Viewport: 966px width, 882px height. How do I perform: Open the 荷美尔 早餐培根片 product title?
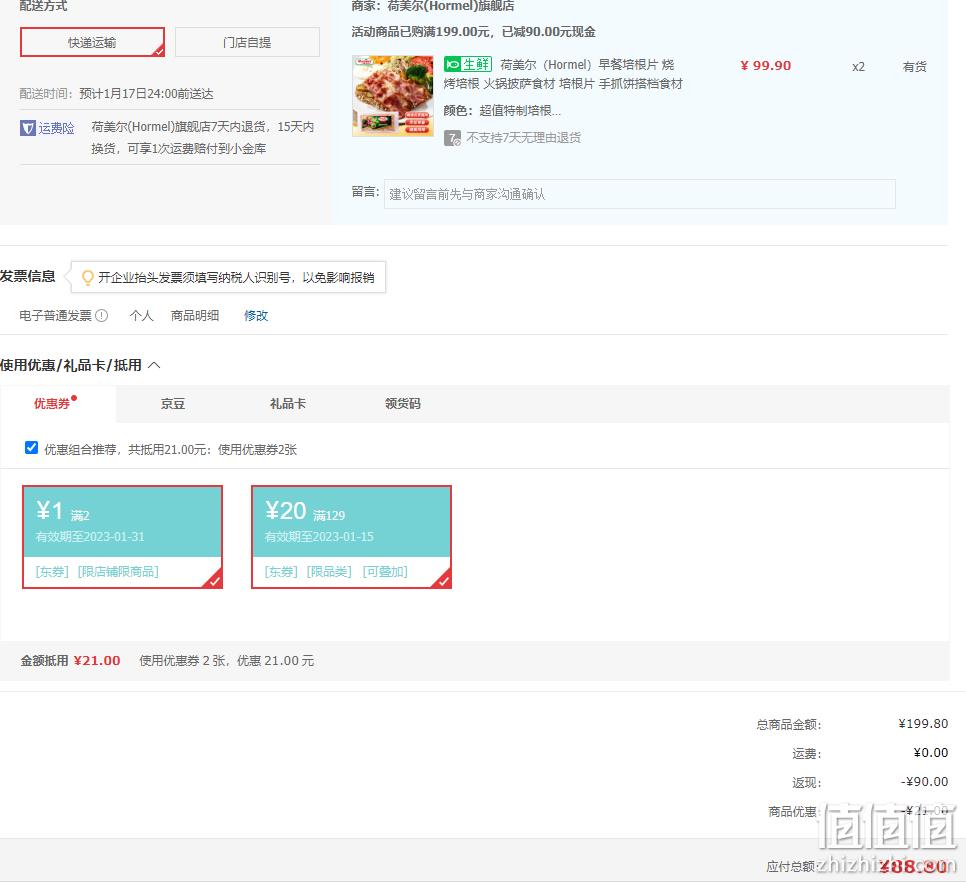563,74
